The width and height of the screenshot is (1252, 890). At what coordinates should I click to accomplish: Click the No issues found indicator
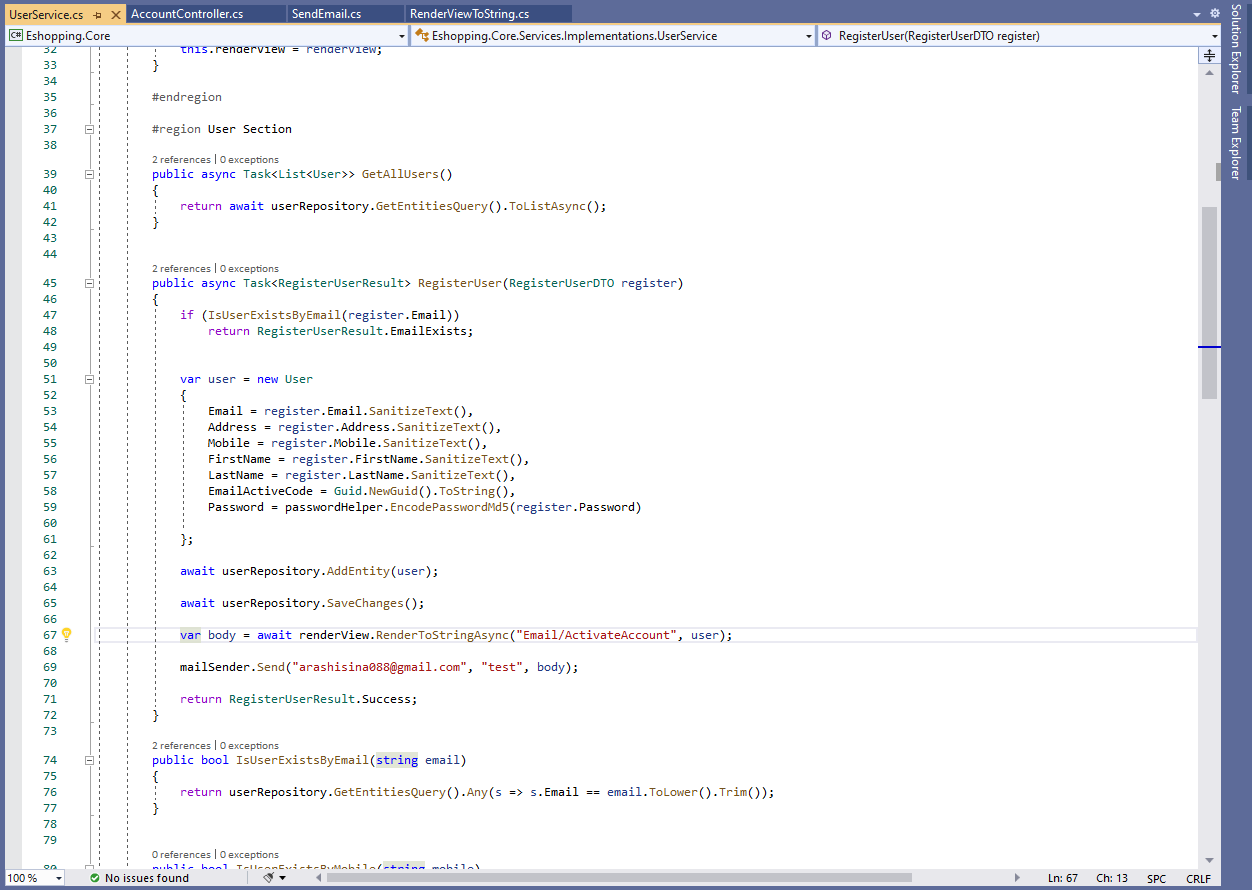point(138,878)
